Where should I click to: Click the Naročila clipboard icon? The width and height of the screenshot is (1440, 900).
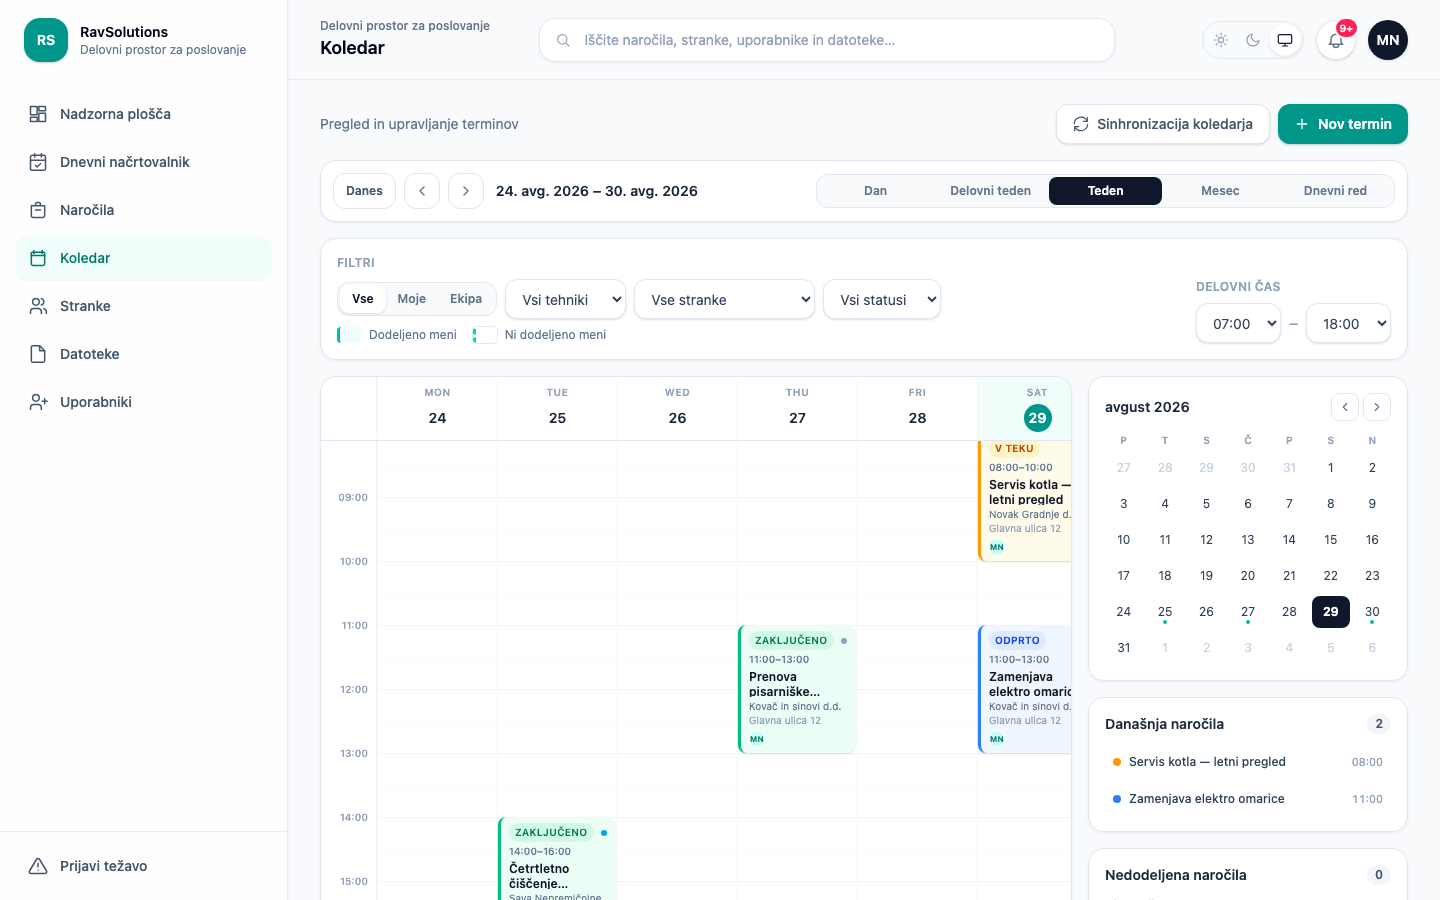pos(38,210)
